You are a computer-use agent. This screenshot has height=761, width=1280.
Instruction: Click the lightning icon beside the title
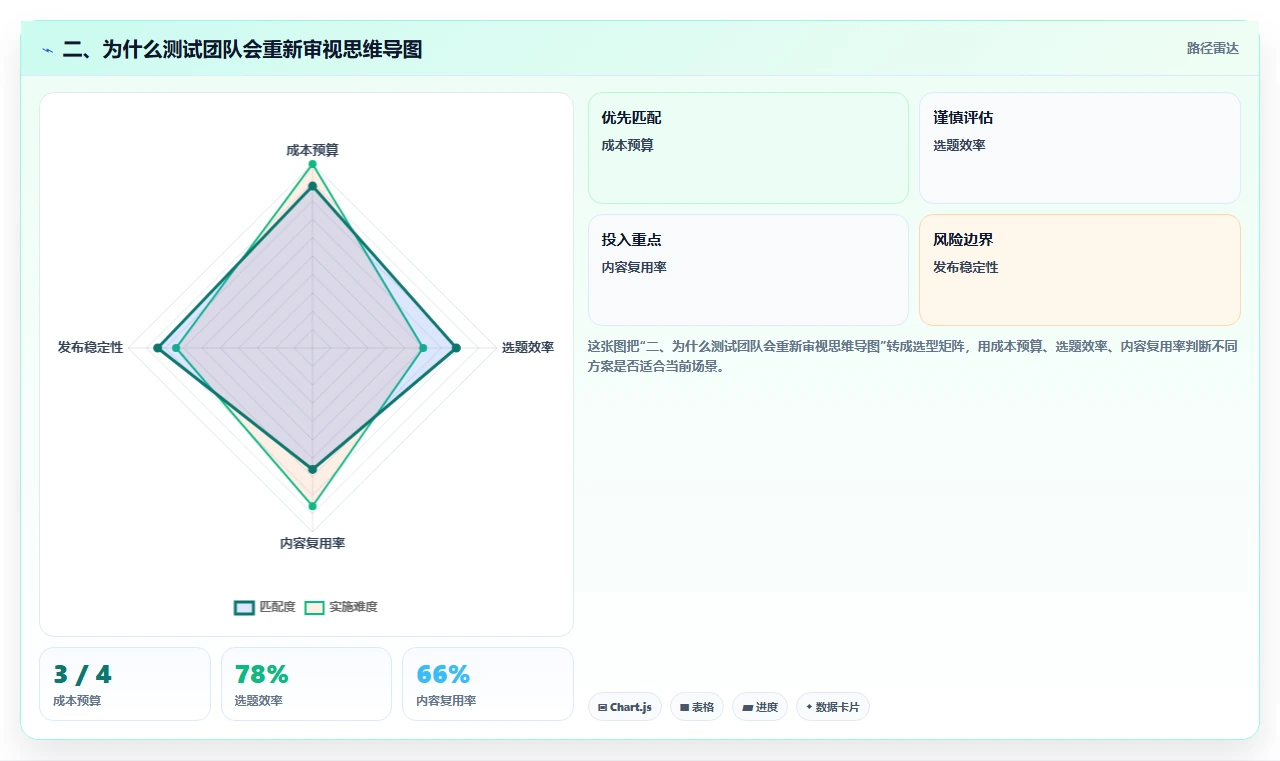(x=47, y=49)
